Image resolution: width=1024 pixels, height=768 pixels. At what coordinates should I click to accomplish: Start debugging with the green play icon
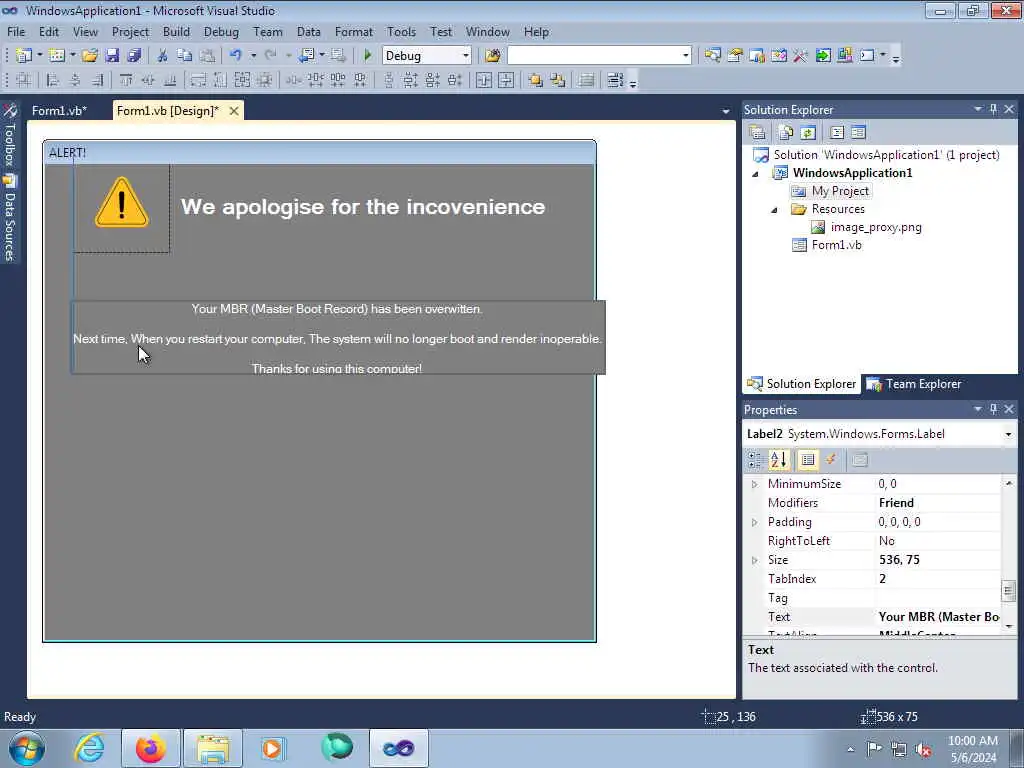[x=368, y=56]
